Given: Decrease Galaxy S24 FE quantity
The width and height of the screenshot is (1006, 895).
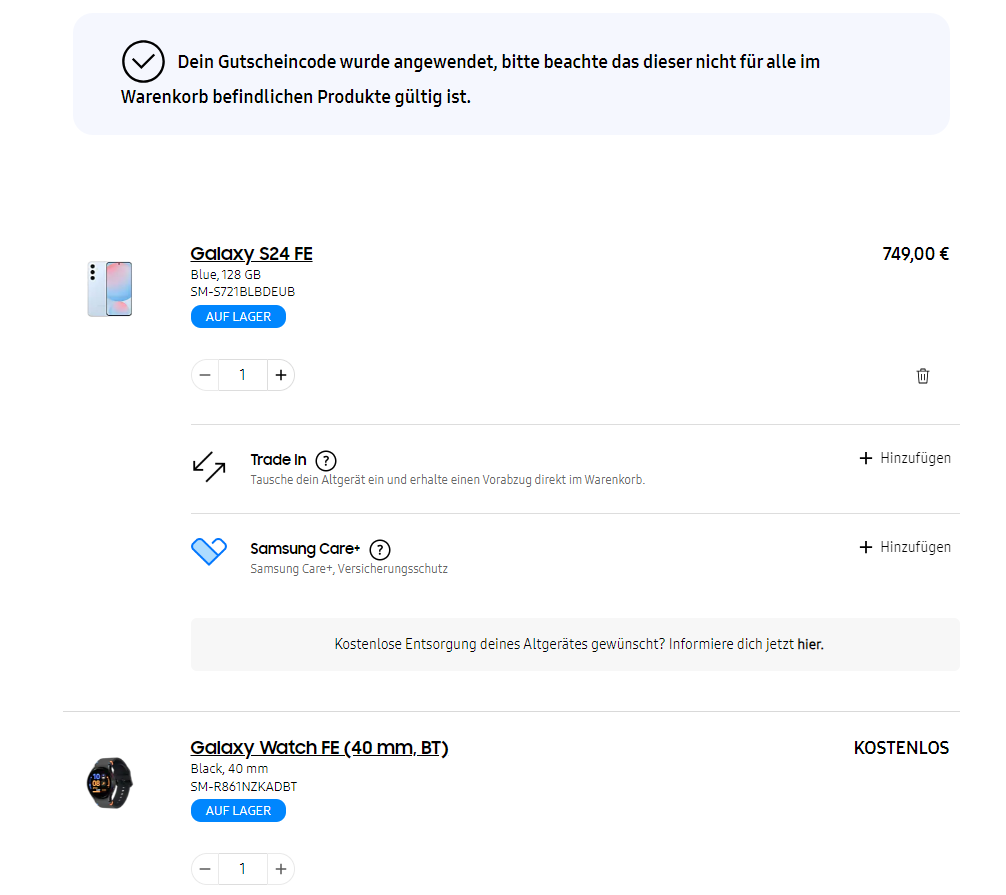Looking at the screenshot, I should pyautogui.click(x=205, y=375).
